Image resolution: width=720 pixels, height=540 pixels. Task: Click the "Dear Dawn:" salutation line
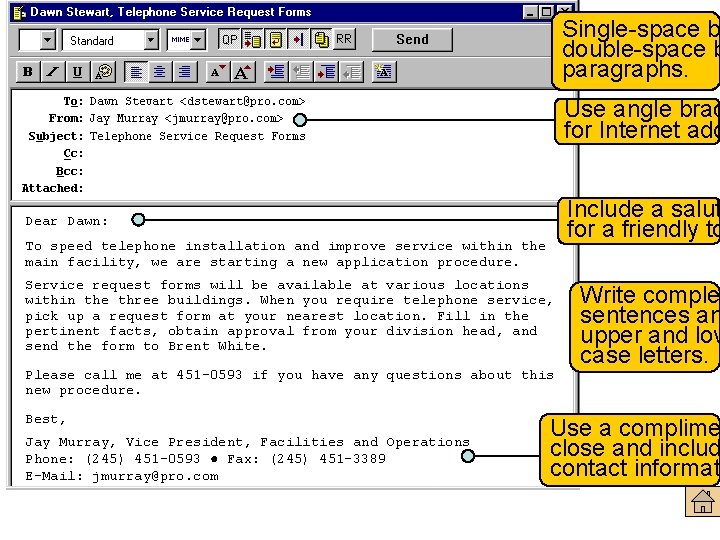pos(67,221)
